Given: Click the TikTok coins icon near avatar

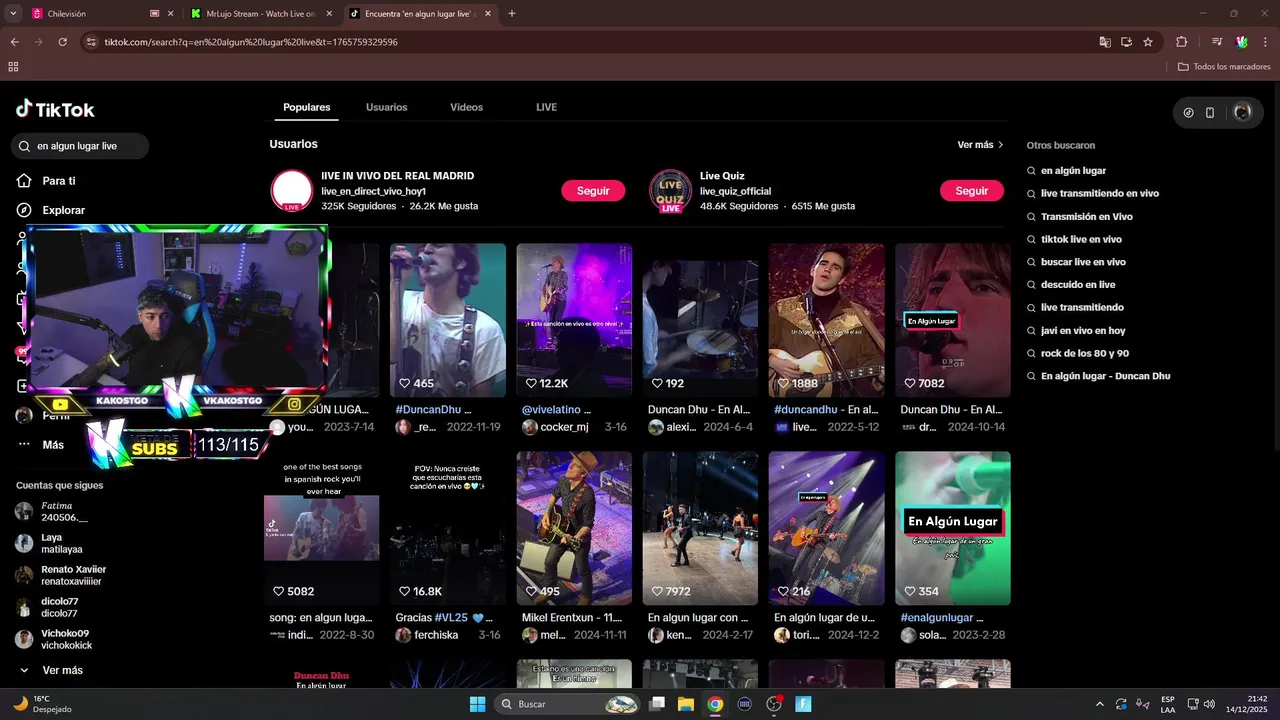Looking at the screenshot, I should (x=1188, y=113).
